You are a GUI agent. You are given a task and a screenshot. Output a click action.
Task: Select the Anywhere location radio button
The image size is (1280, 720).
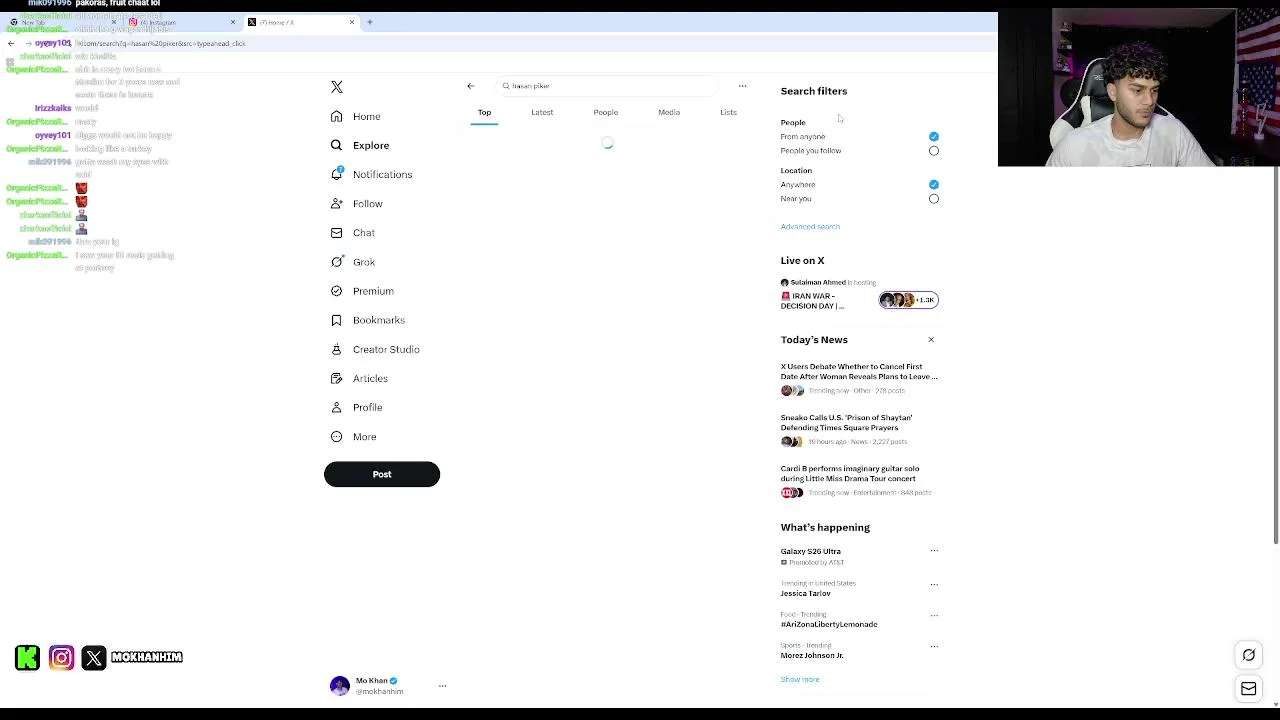(934, 184)
